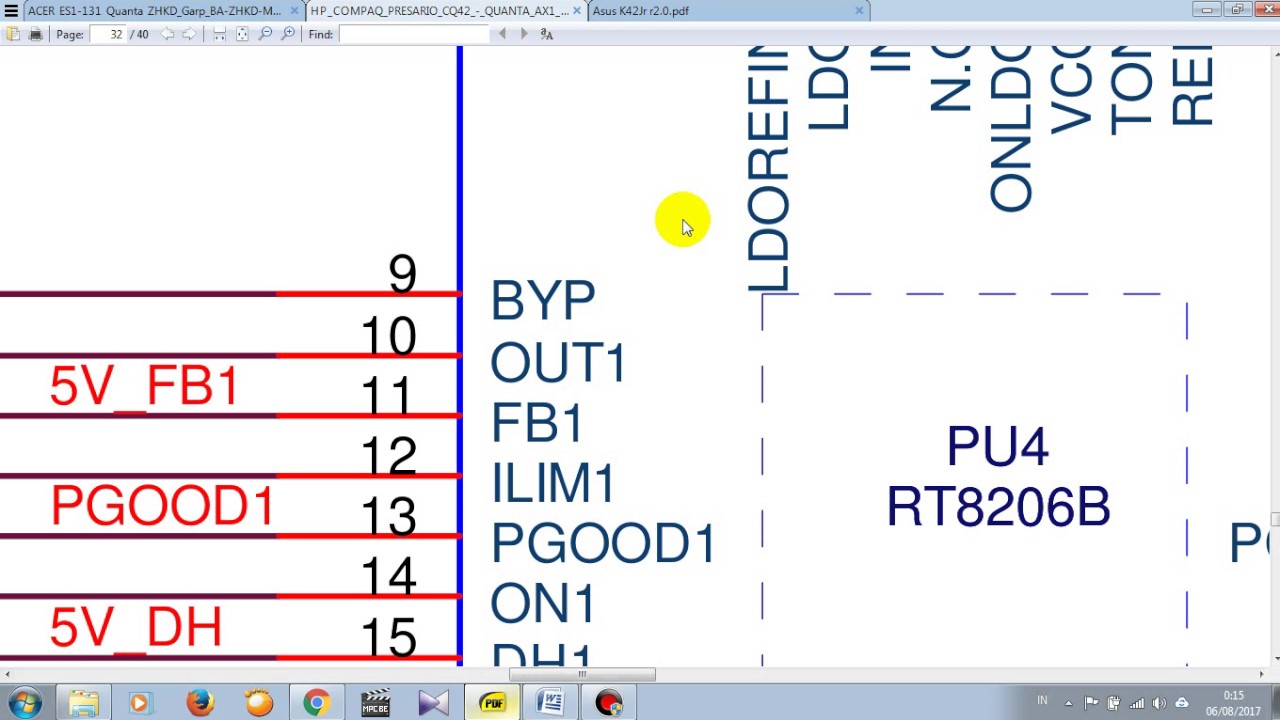Close the HP_COMPAQ_PRESARIO_CQ42 tab
Image resolution: width=1280 pixels, height=720 pixels.
point(577,10)
